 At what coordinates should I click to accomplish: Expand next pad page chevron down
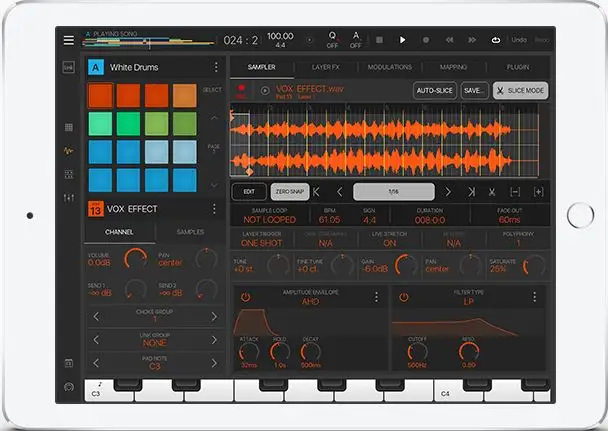pyautogui.click(x=213, y=184)
